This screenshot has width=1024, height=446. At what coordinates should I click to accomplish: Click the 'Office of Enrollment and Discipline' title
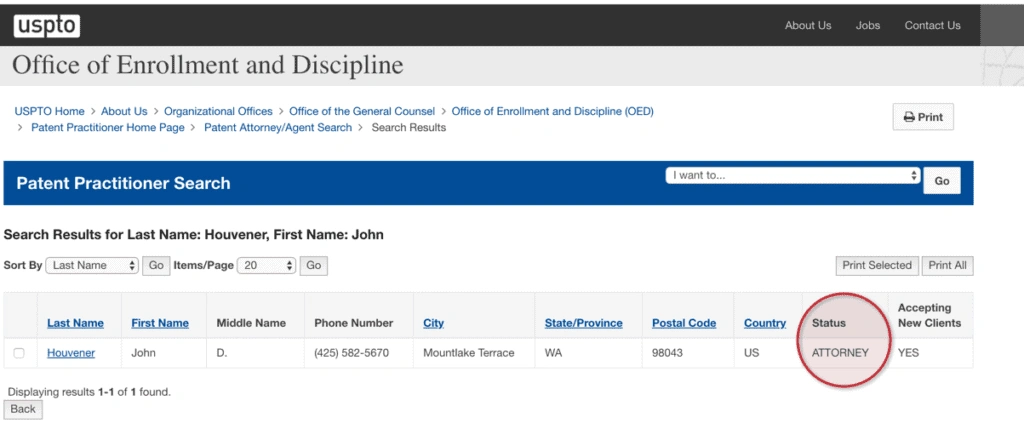(x=208, y=65)
